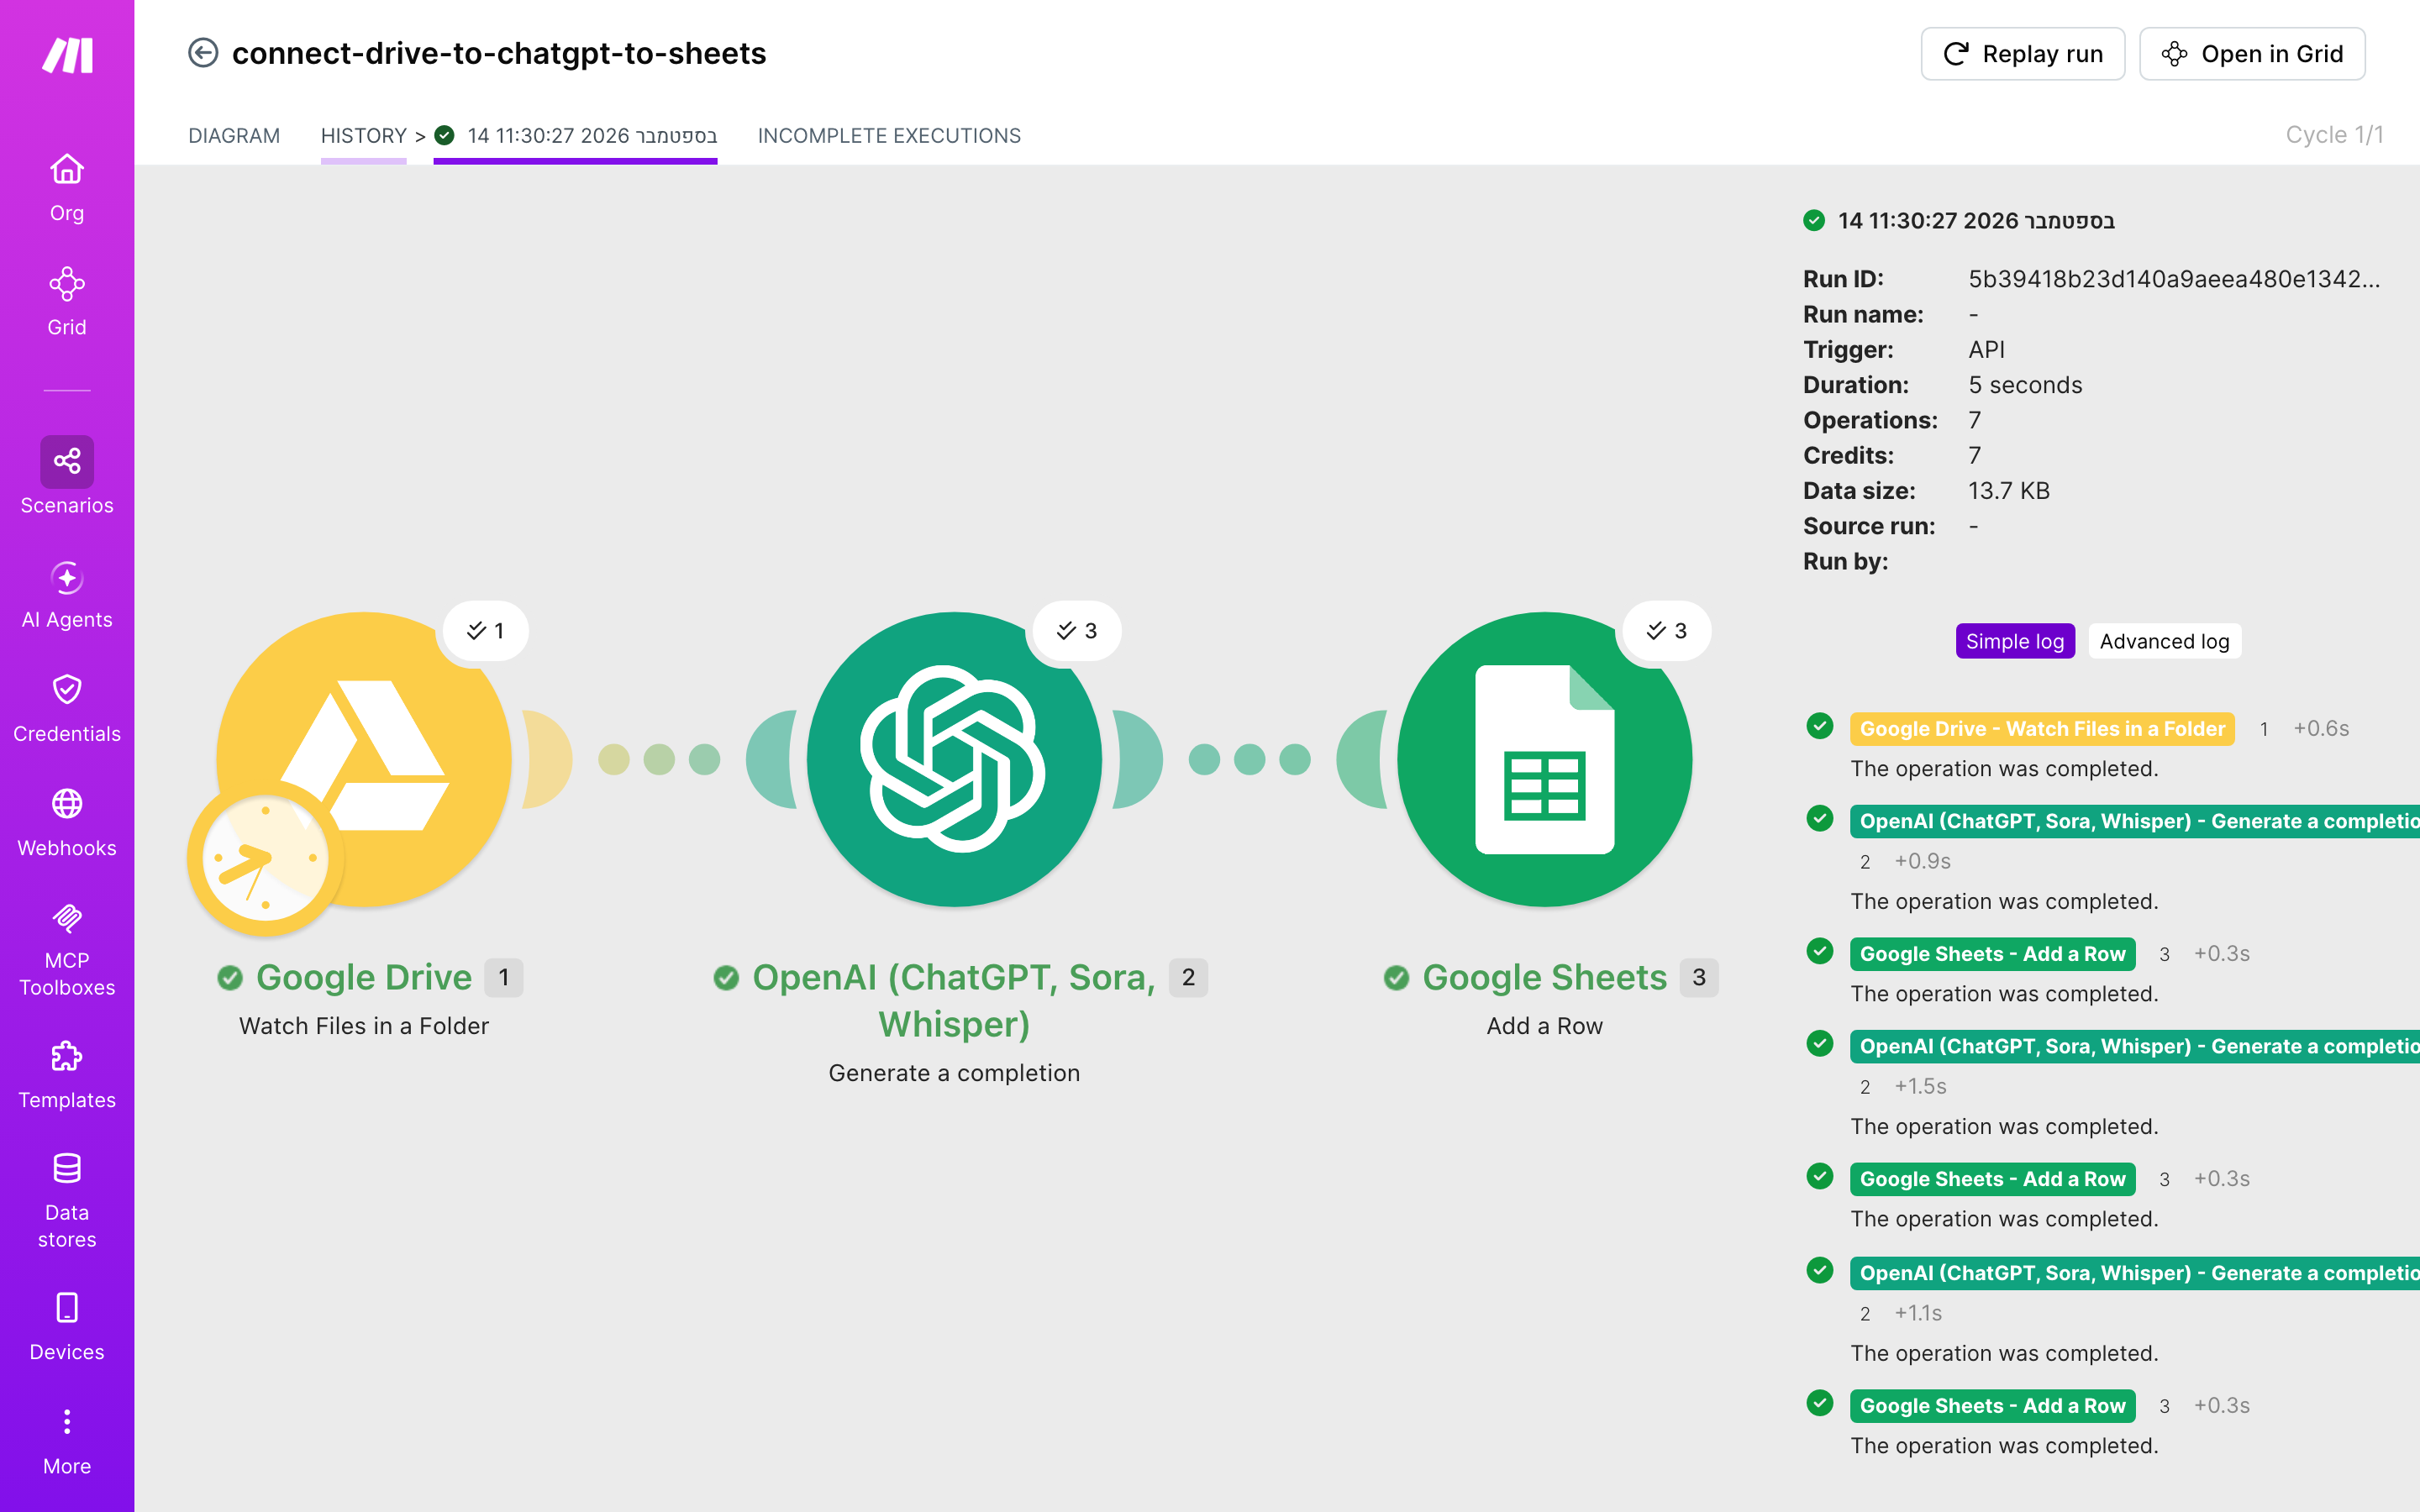This screenshot has height=1512, width=2420.
Task: Click the check icon of the first OpenAI log entry
Action: click(x=1820, y=818)
